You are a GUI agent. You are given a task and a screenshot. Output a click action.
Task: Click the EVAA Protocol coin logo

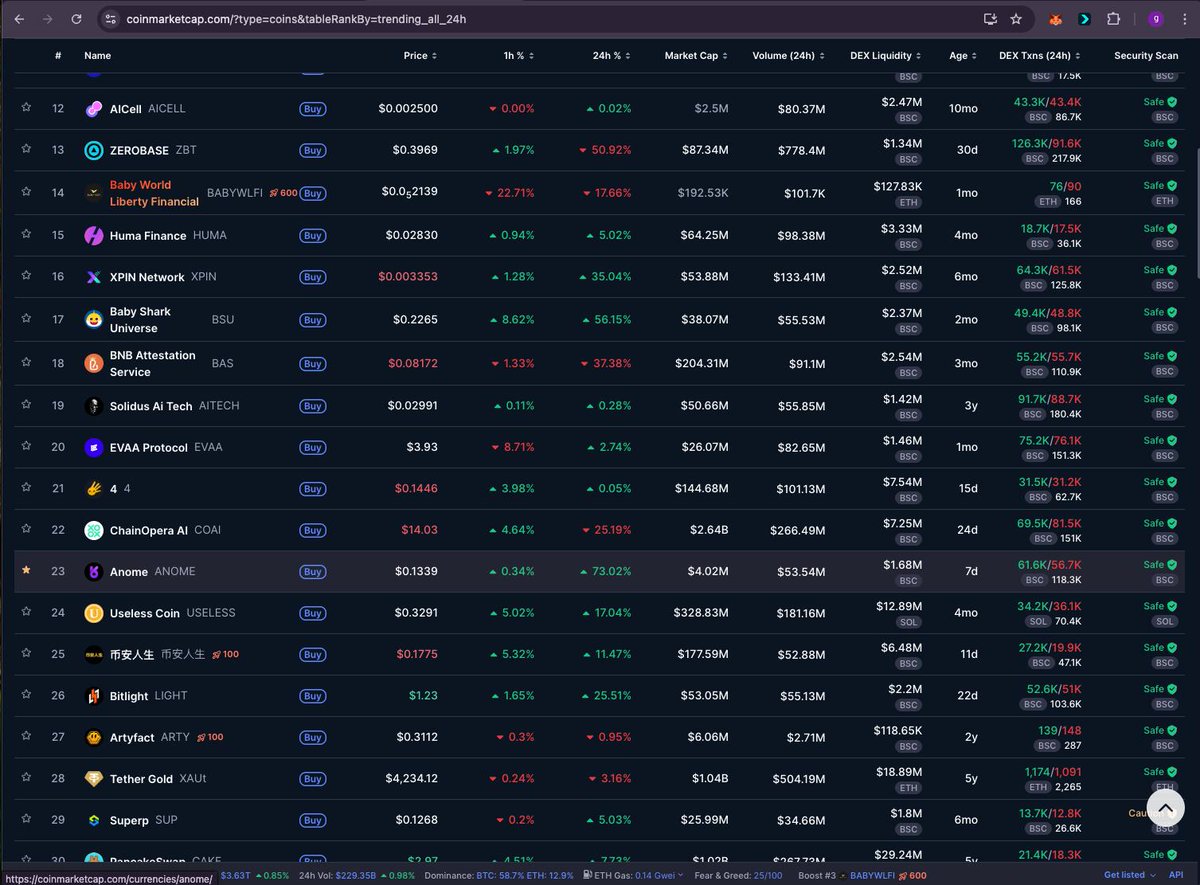(x=93, y=447)
